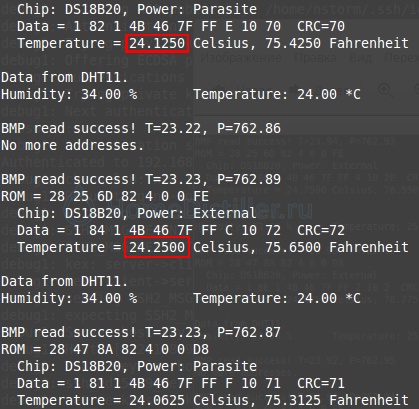Click BMP reading with P=762.89

coord(141,179)
